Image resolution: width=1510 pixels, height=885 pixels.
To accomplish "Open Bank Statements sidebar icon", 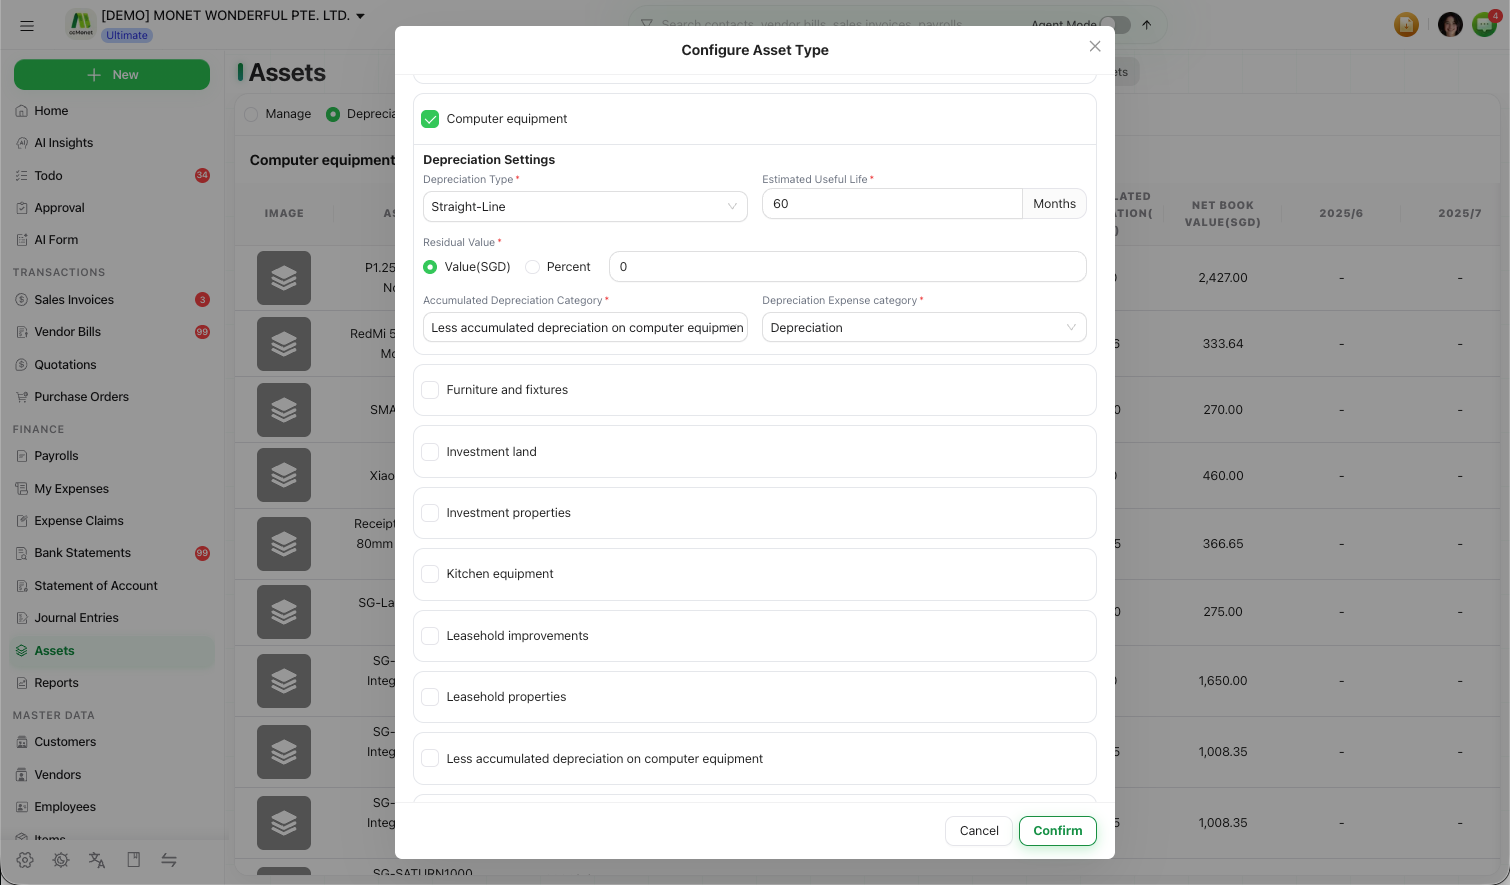I will 22,553.
